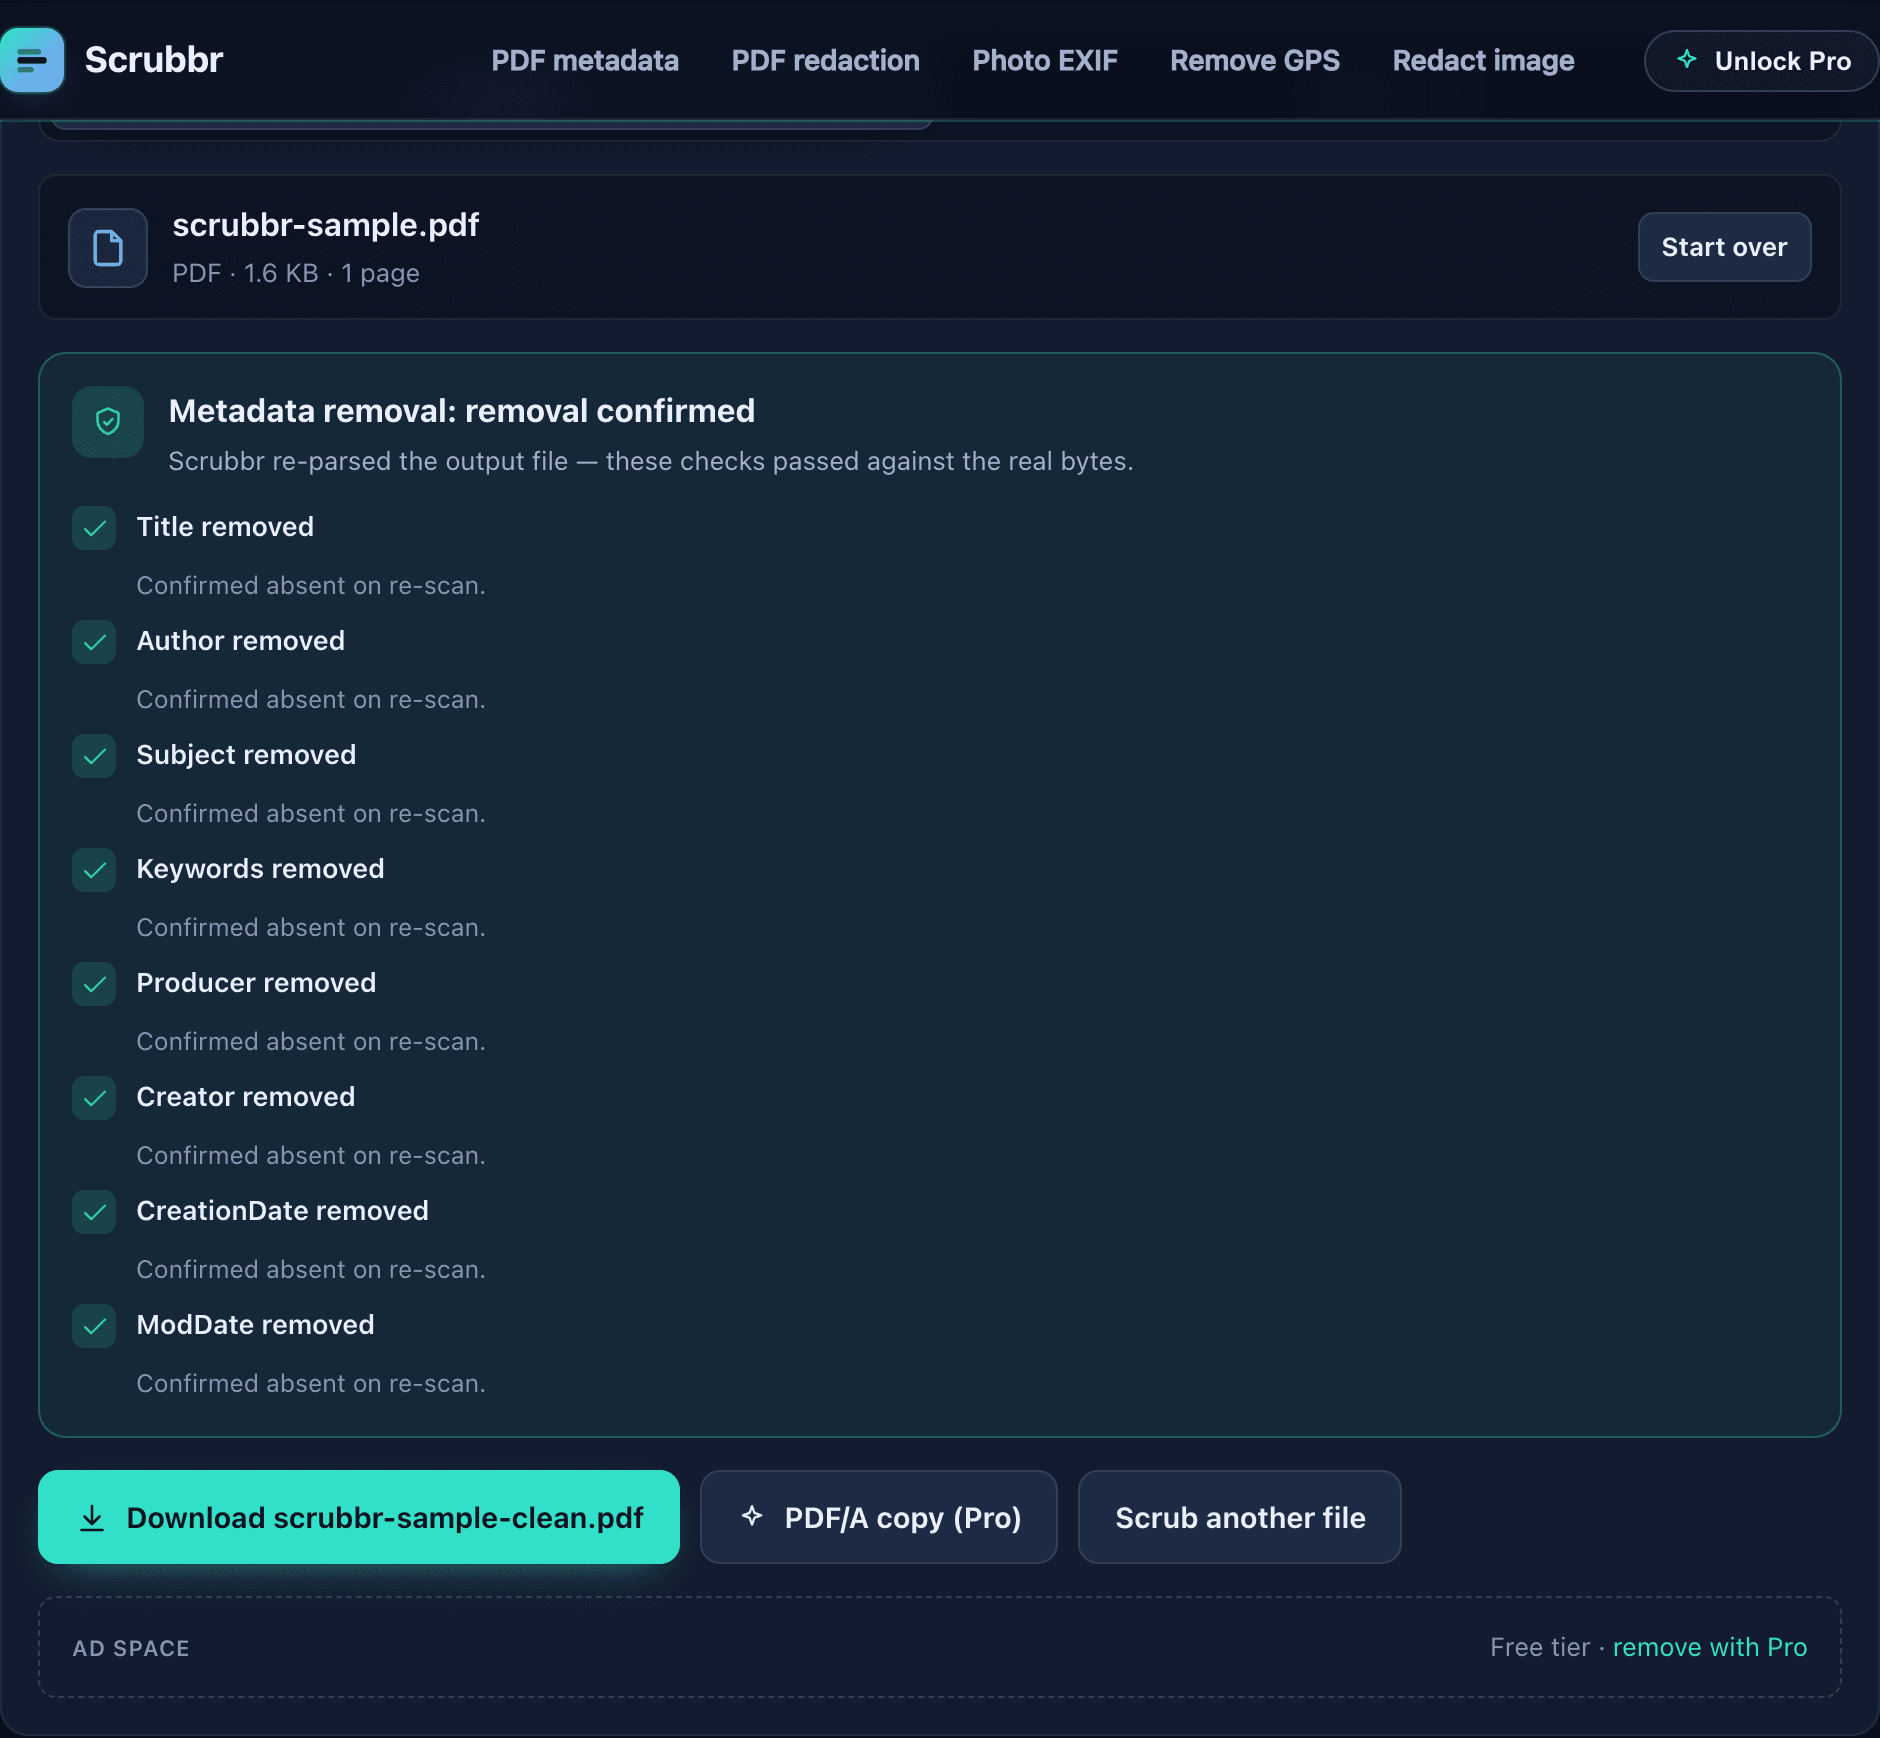Click the sparkle icon in PDF/A copy
The image size is (1880, 1738).
click(752, 1516)
